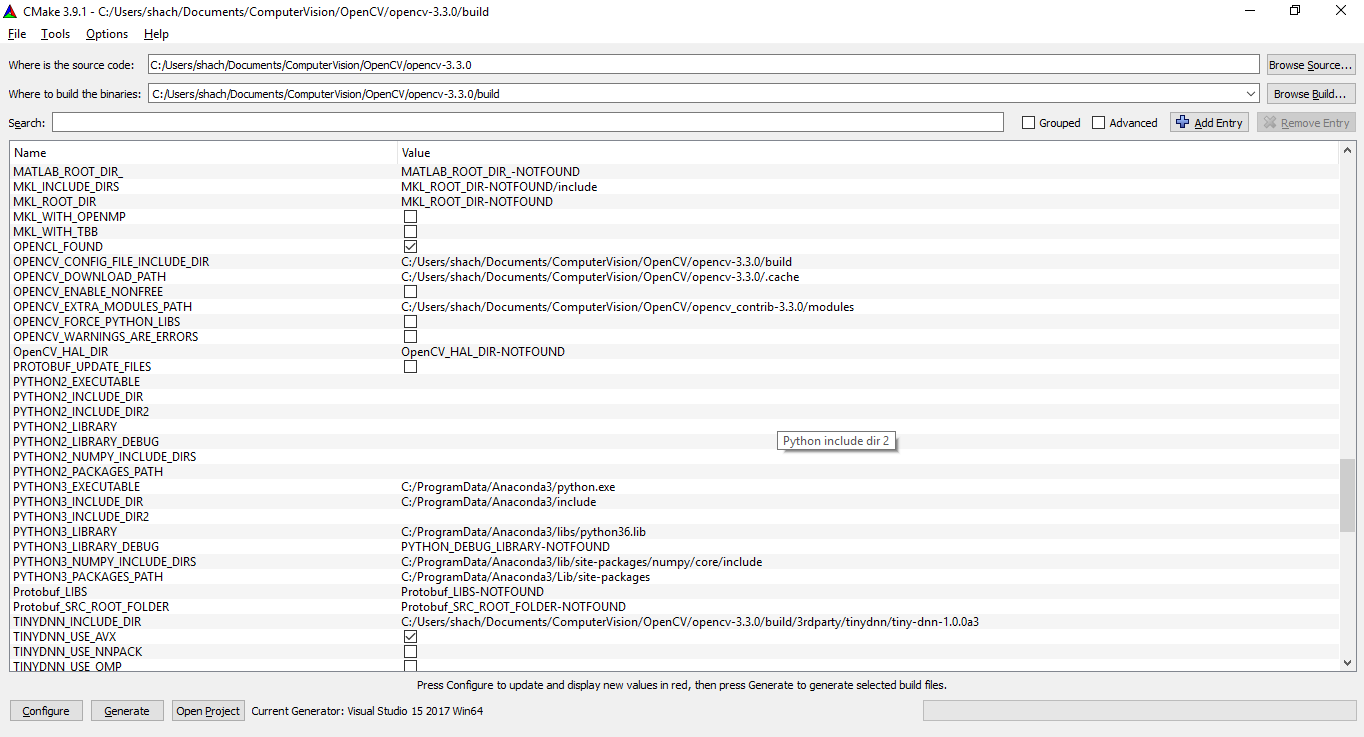Enable PROTOBUF_UPDATE_FILES
1364x737 pixels.
(410, 366)
